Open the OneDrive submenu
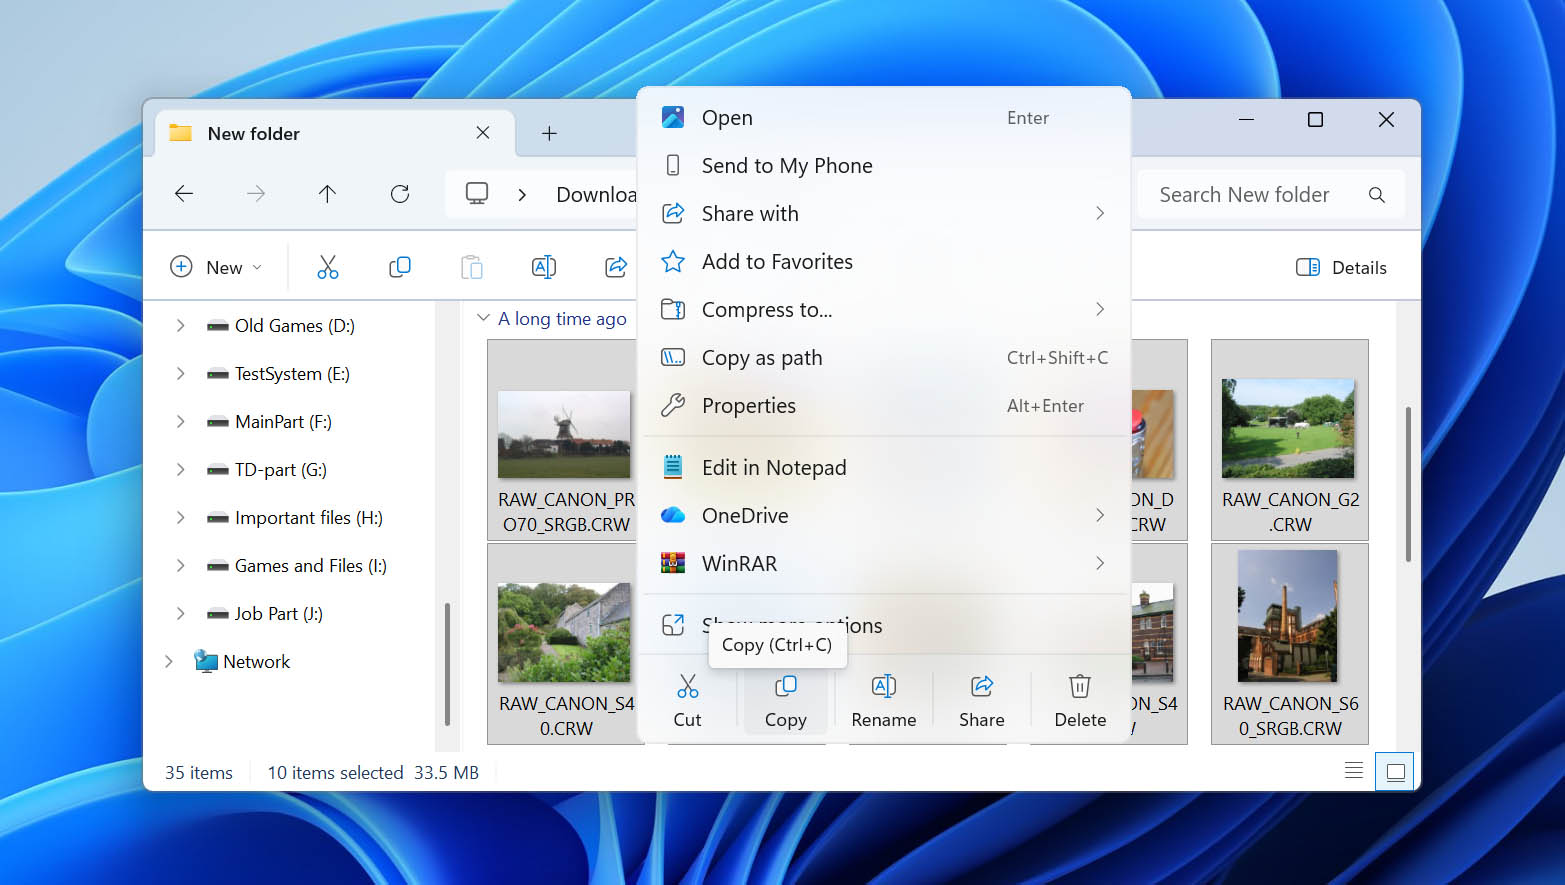The width and height of the screenshot is (1565, 885). point(884,515)
